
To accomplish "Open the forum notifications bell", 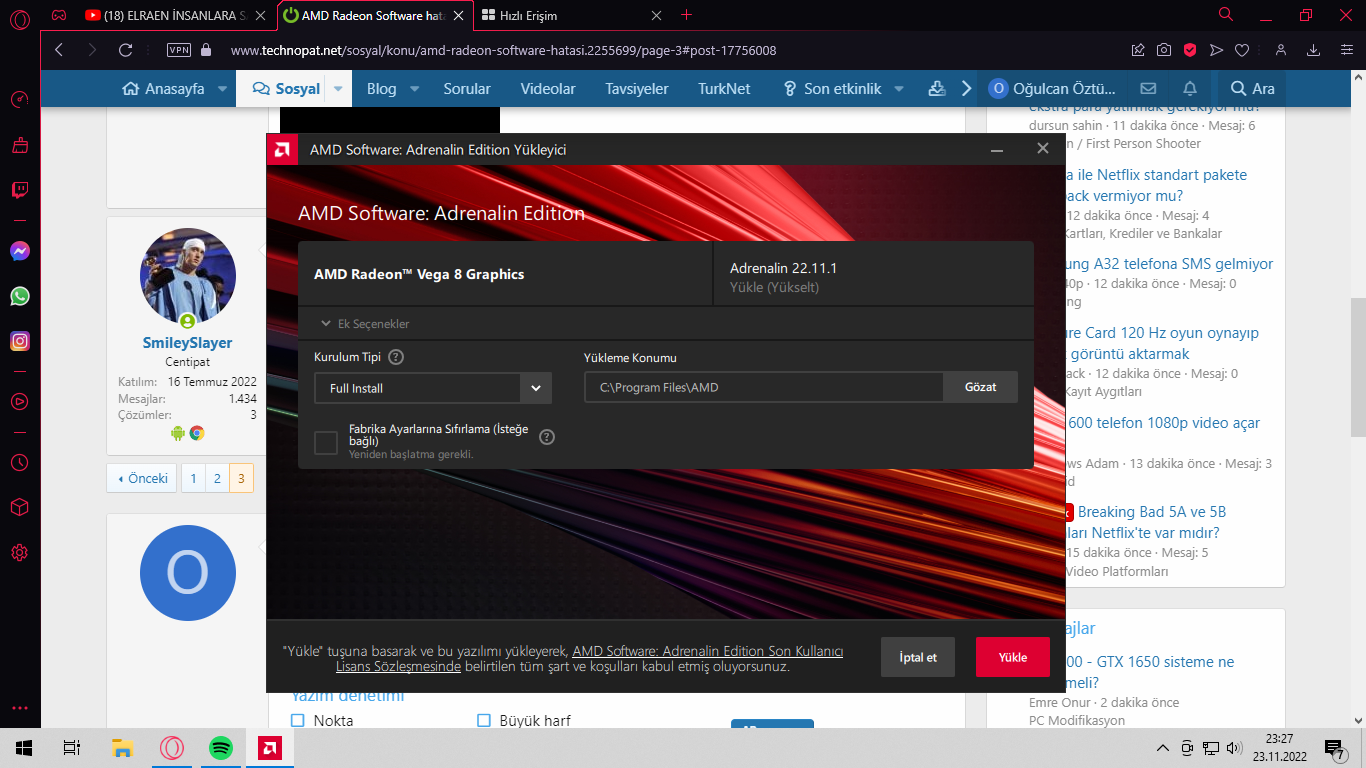I will (1190, 88).
